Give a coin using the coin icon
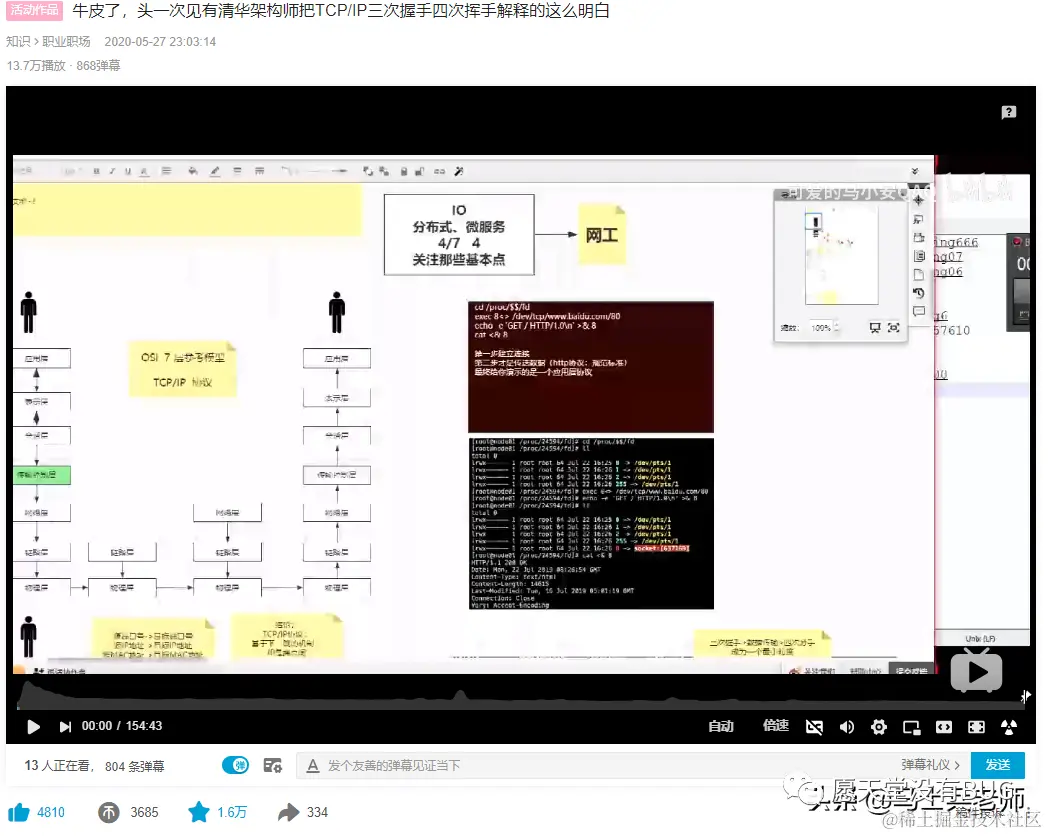 pos(108,813)
